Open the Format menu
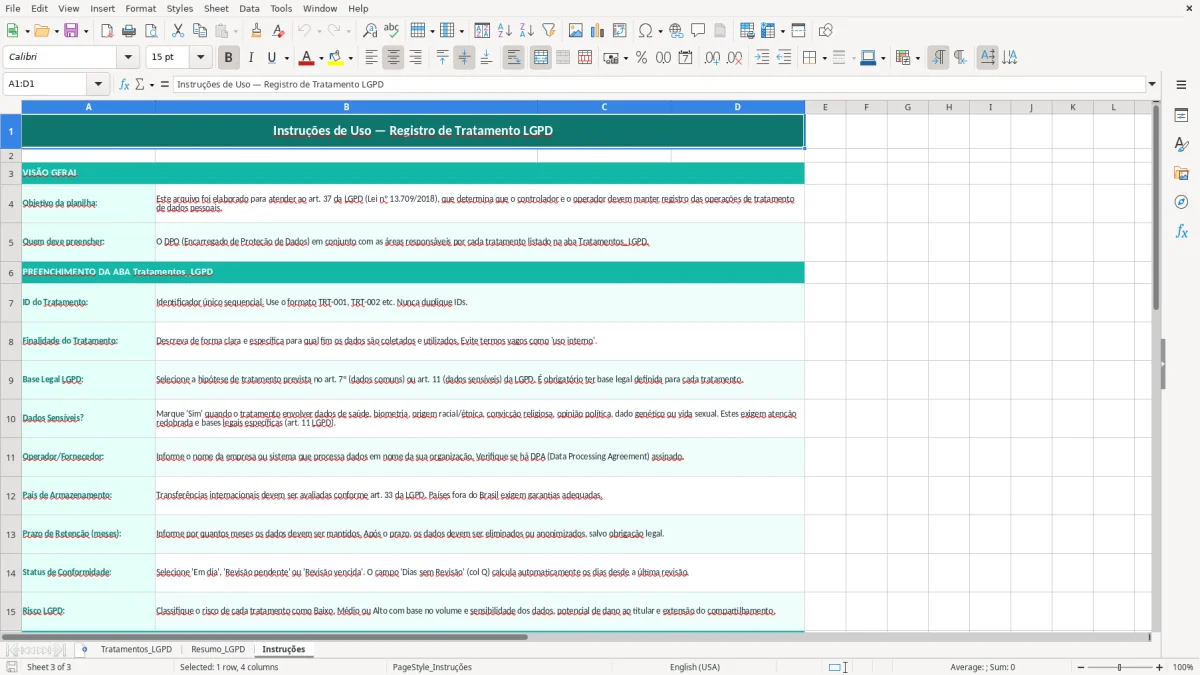 [140, 8]
